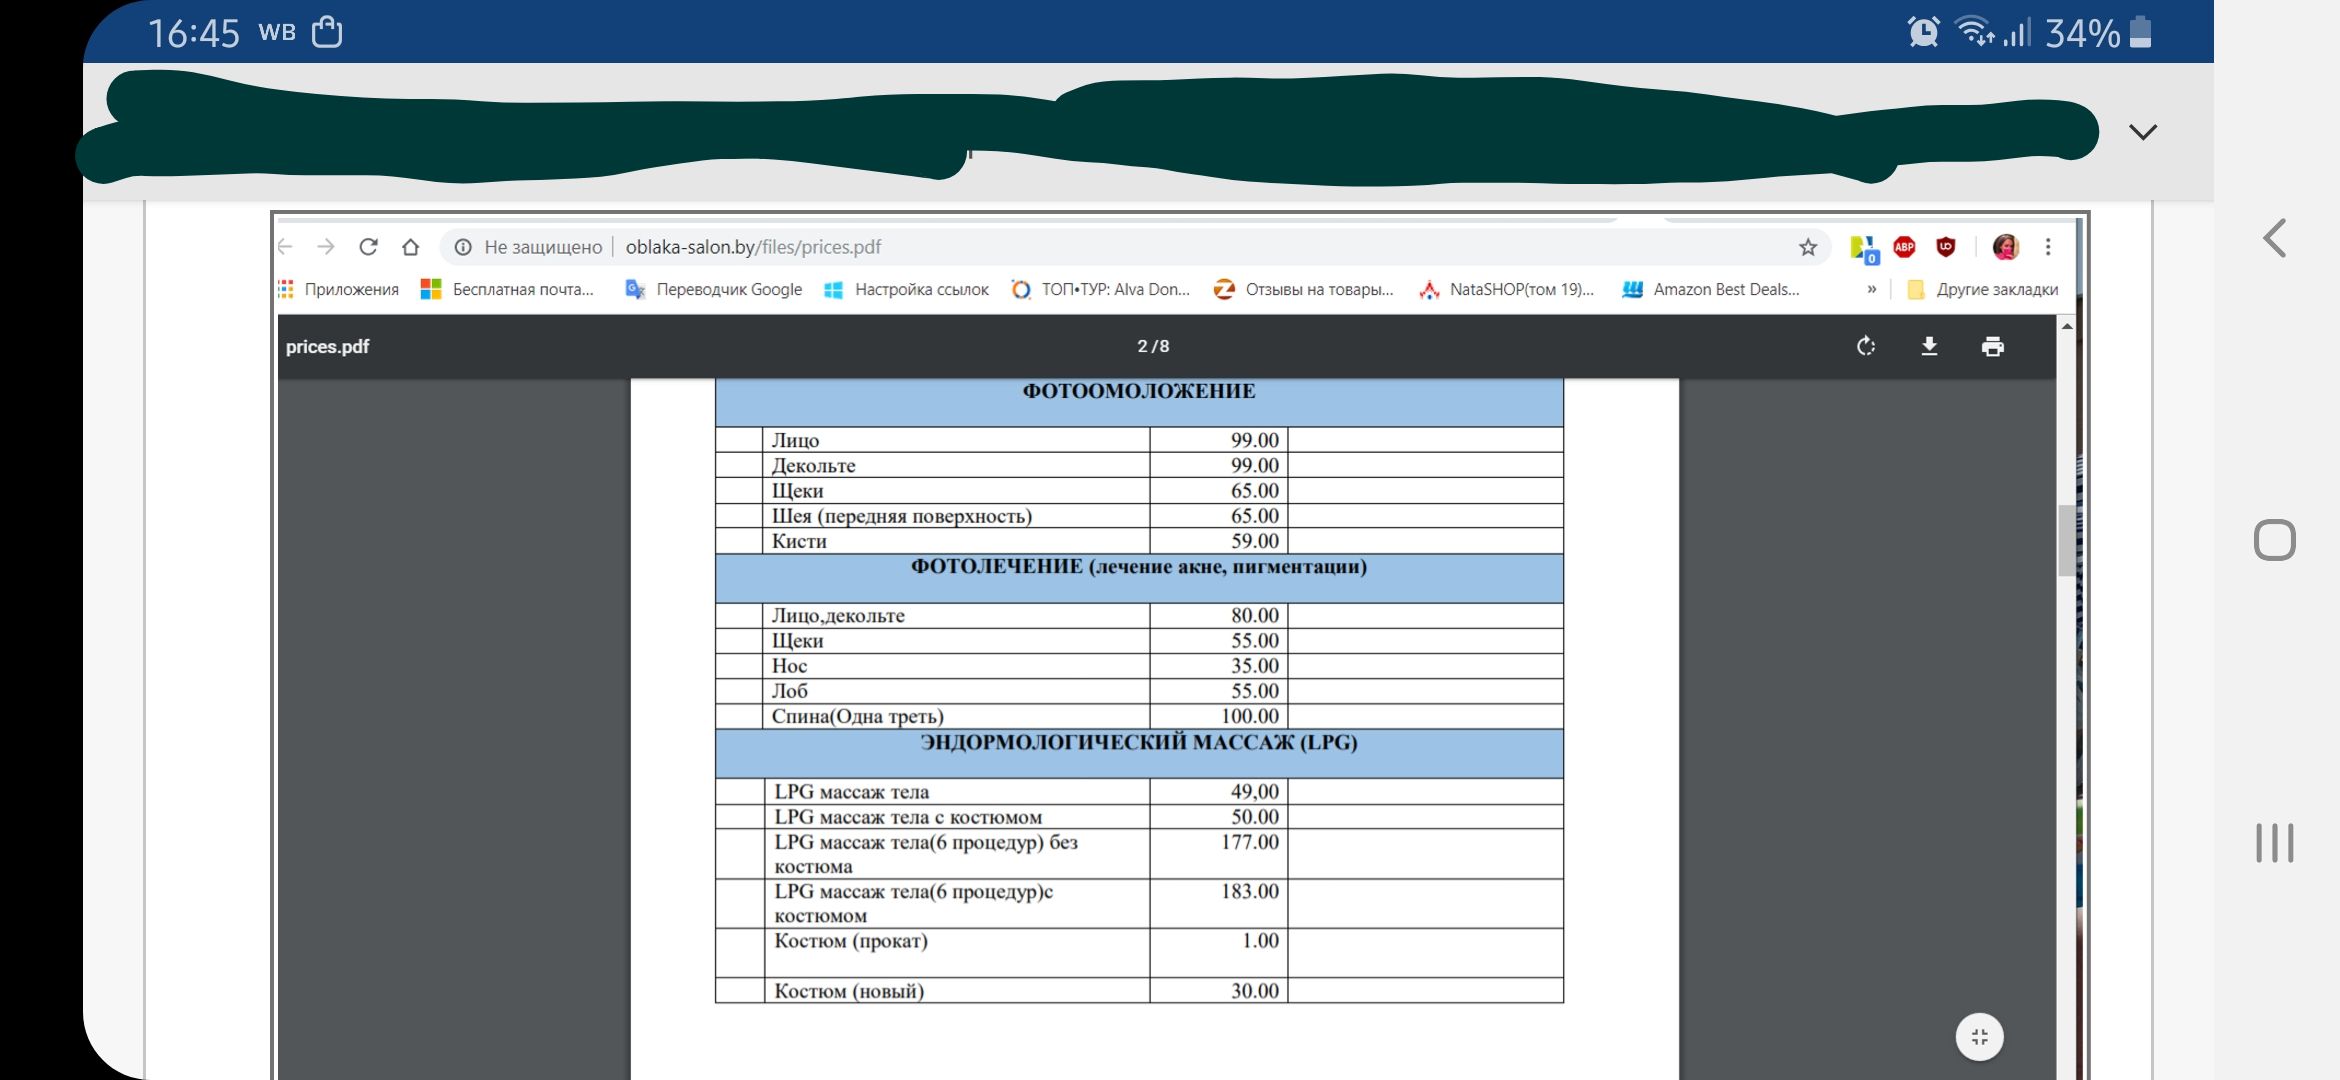Expand the hidden bookmarks chevron
The width and height of the screenshot is (2340, 1080).
1871,289
